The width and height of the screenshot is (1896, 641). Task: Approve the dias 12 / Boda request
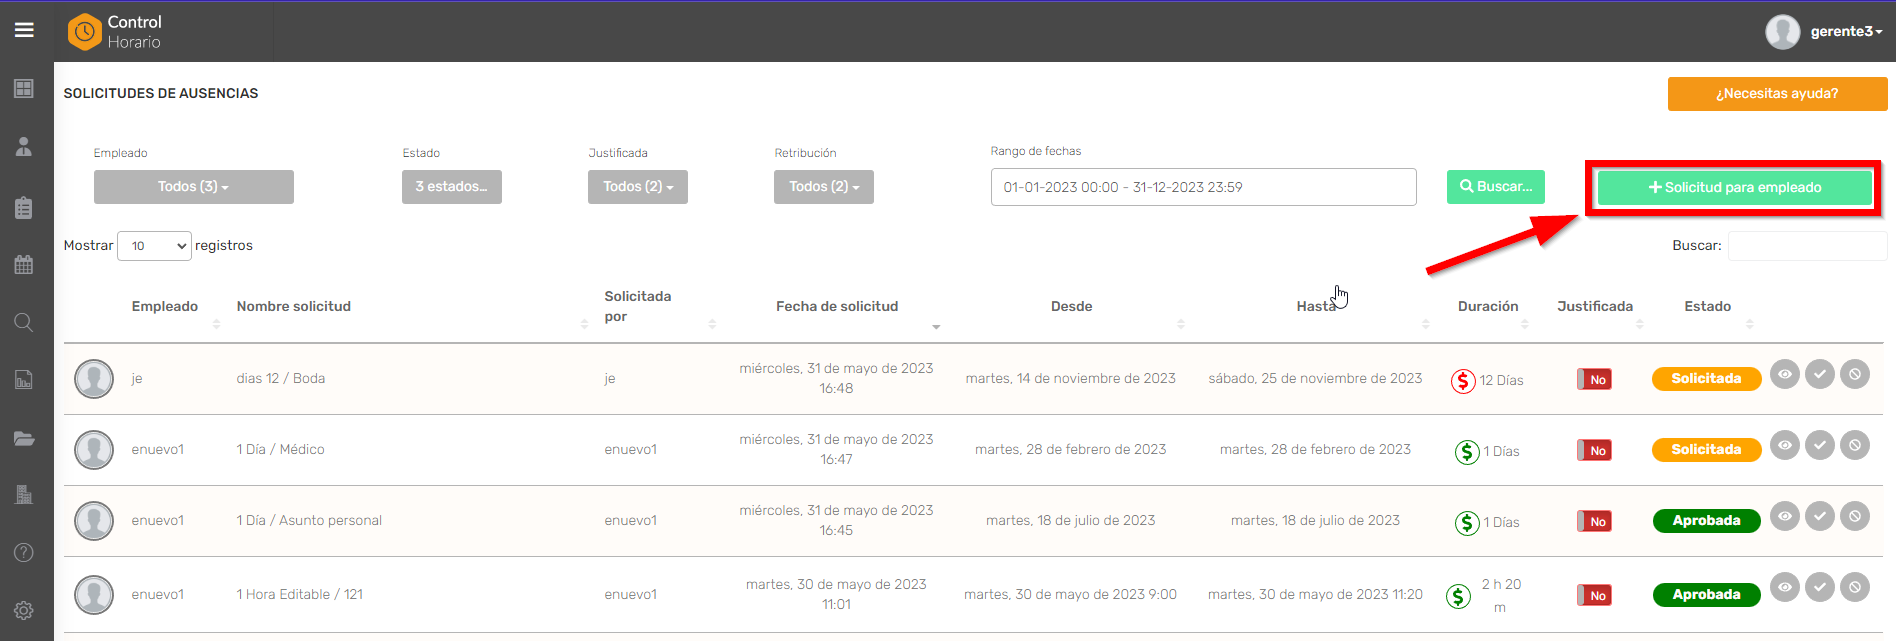[1820, 374]
